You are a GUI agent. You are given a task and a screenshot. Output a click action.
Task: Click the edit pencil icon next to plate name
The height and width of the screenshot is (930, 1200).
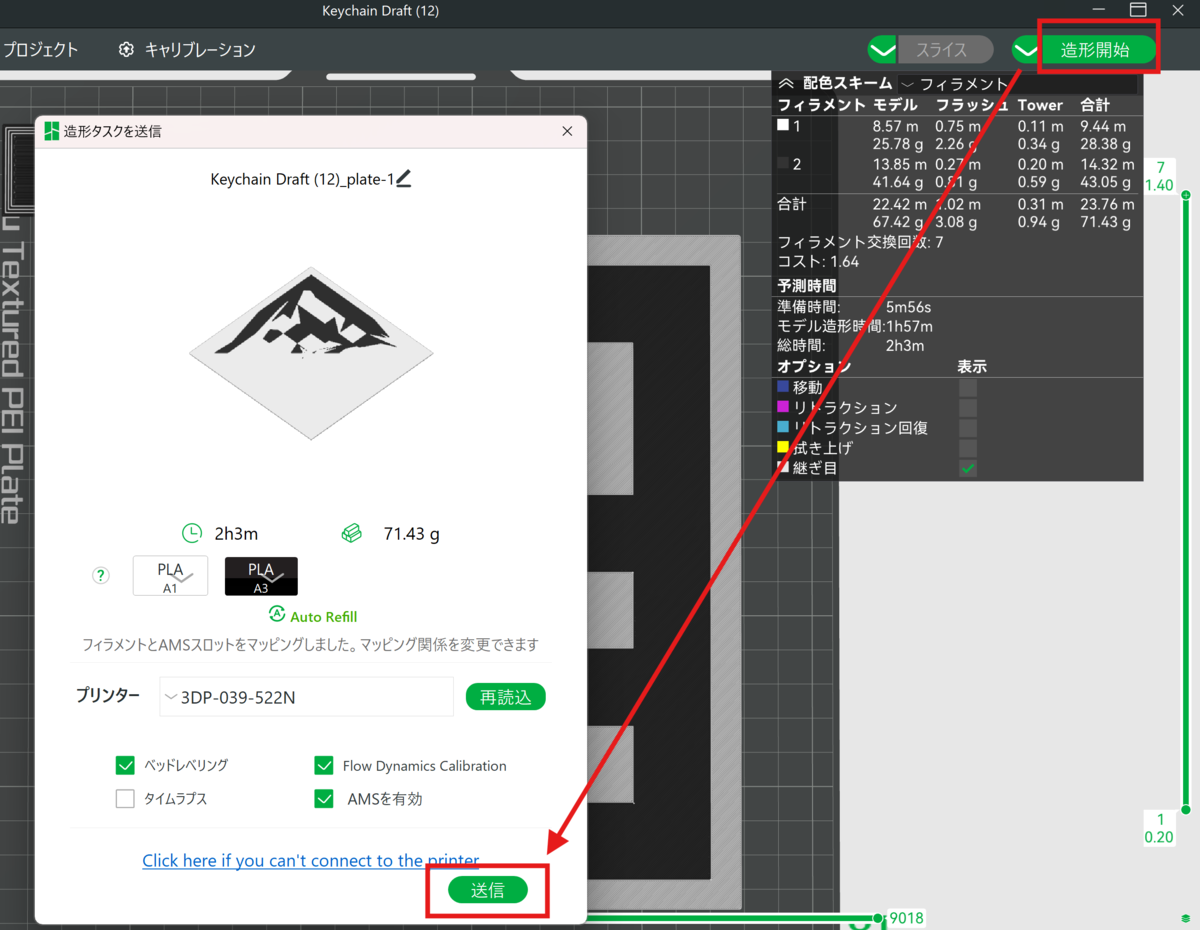tap(405, 178)
